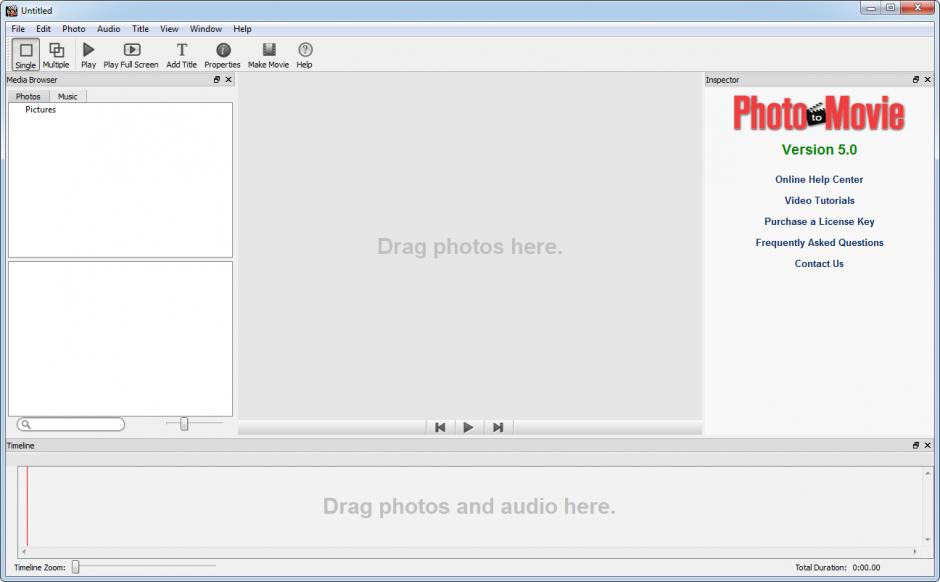Image resolution: width=940 pixels, height=582 pixels.
Task: Close the Timeline panel
Action: pyautogui.click(x=927, y=445)
